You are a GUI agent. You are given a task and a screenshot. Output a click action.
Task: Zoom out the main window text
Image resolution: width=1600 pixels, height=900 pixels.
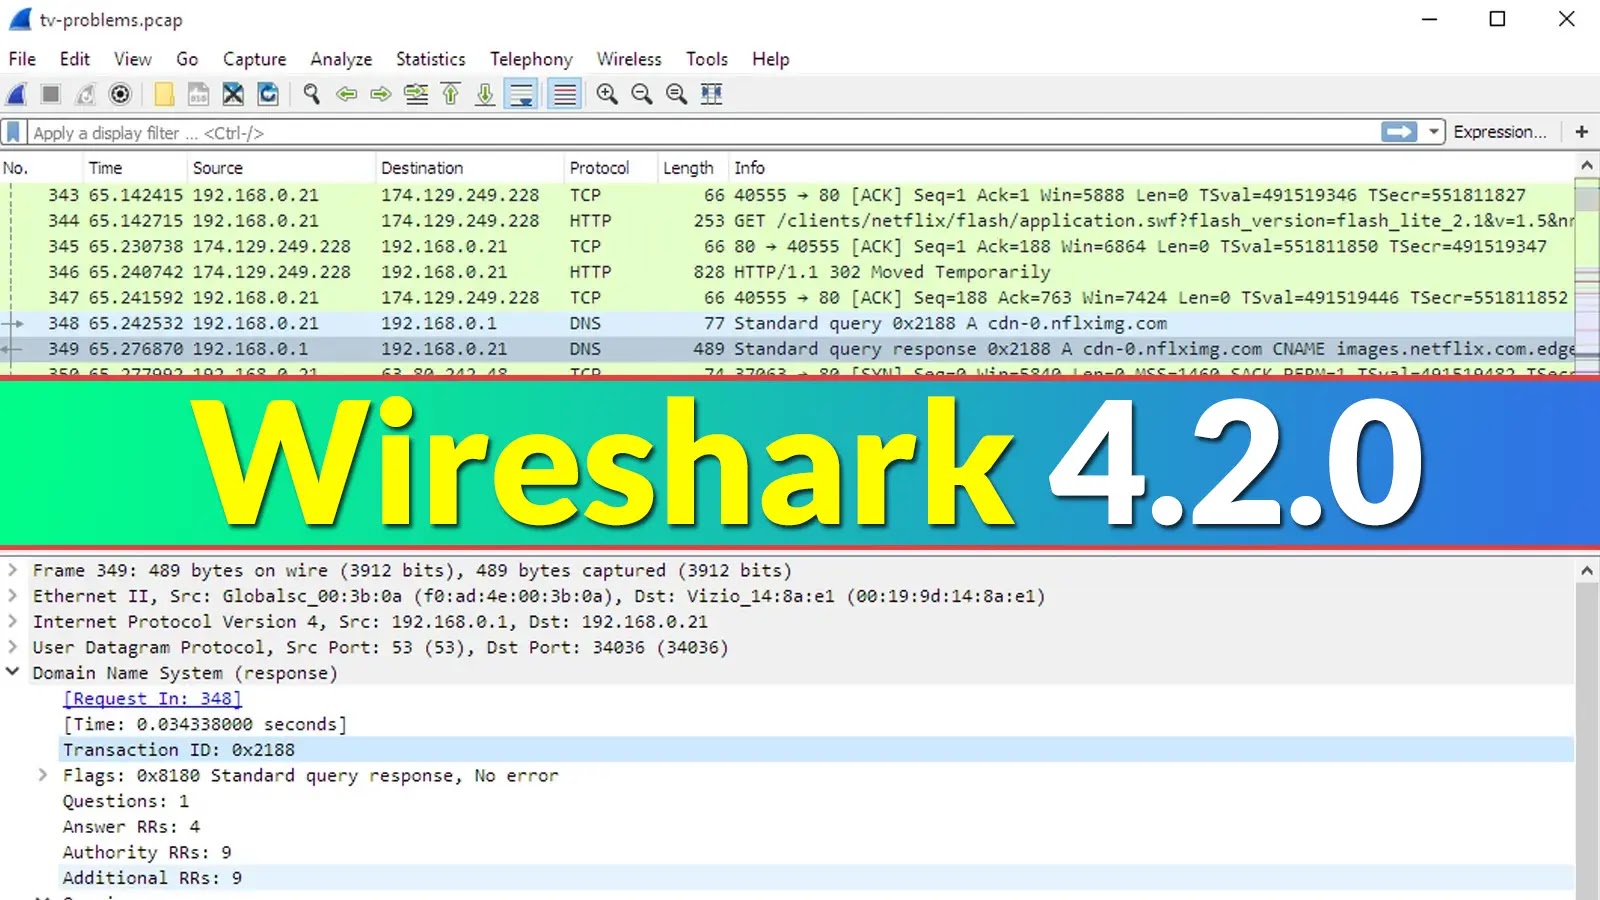point(642,94)
